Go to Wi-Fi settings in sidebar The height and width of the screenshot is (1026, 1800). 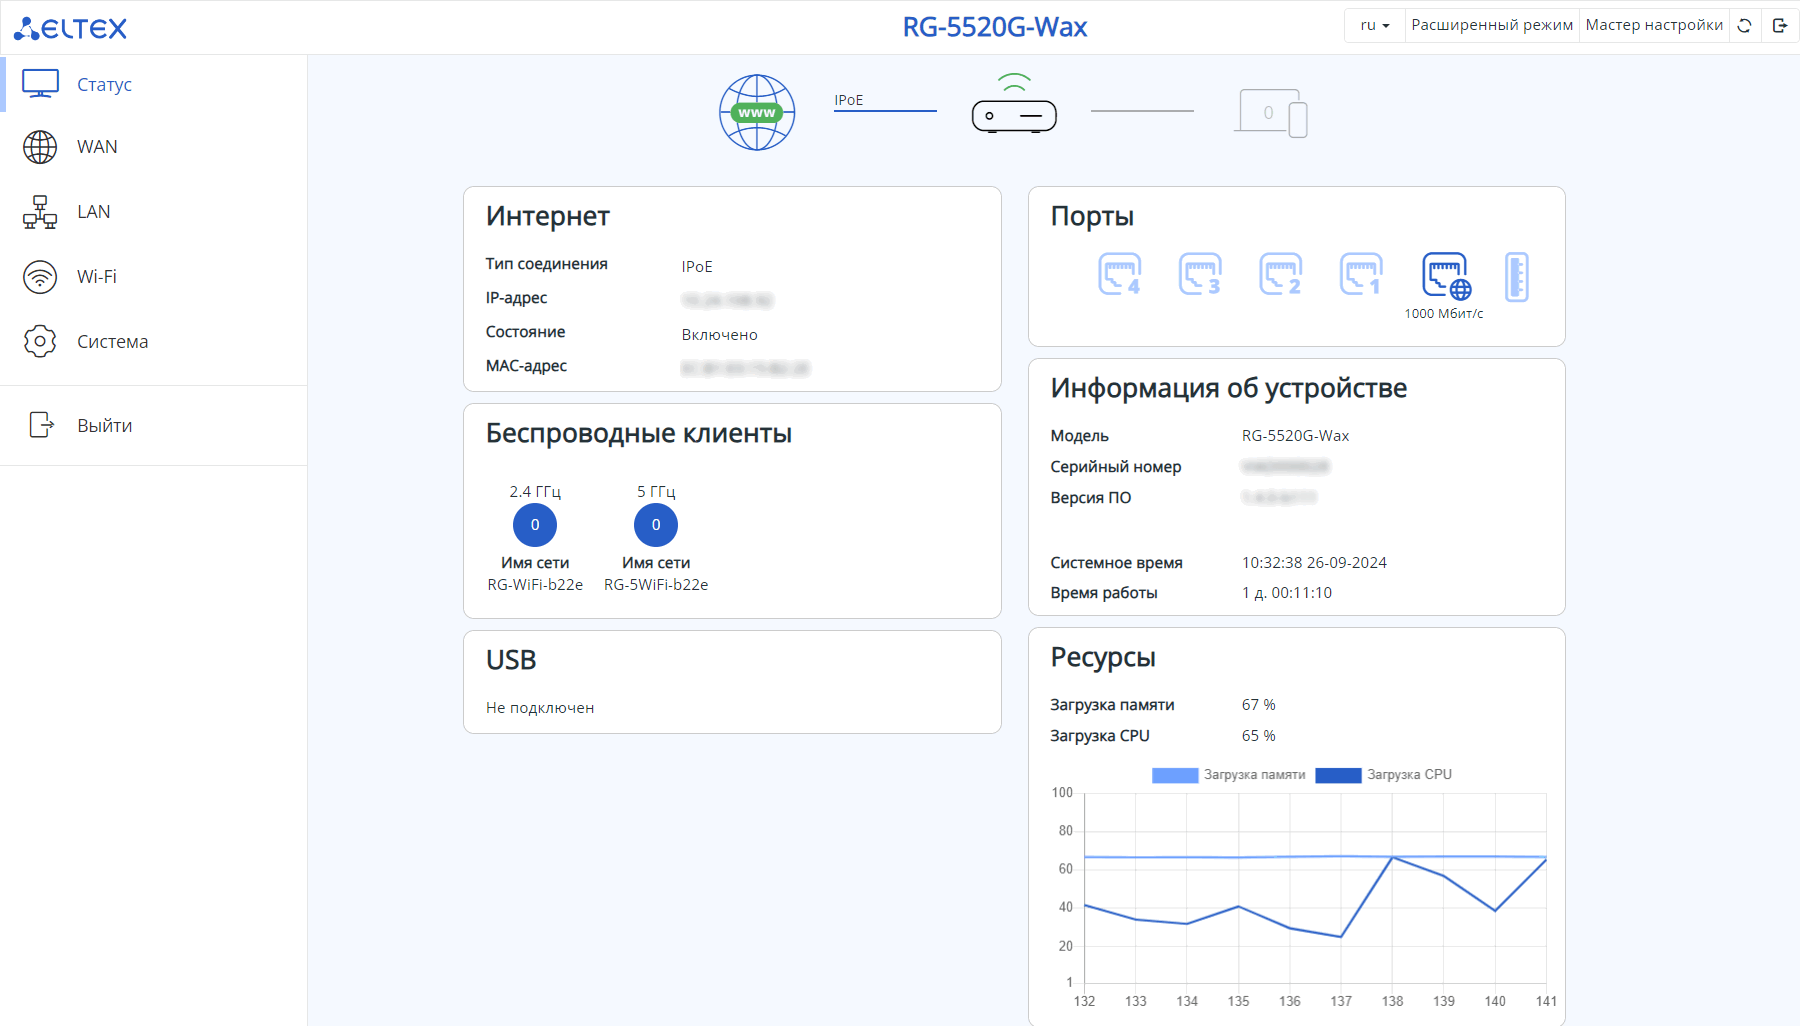[x=96, y=277]
